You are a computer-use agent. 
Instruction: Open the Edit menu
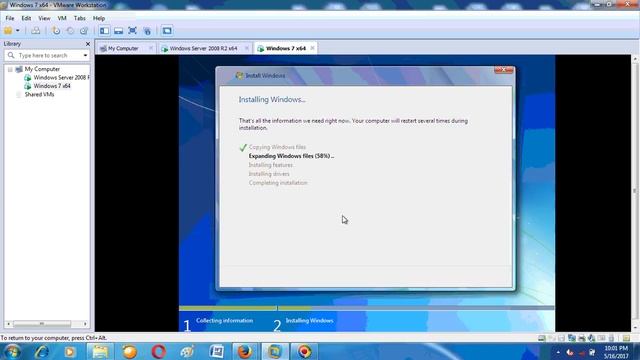pos(26,18)
